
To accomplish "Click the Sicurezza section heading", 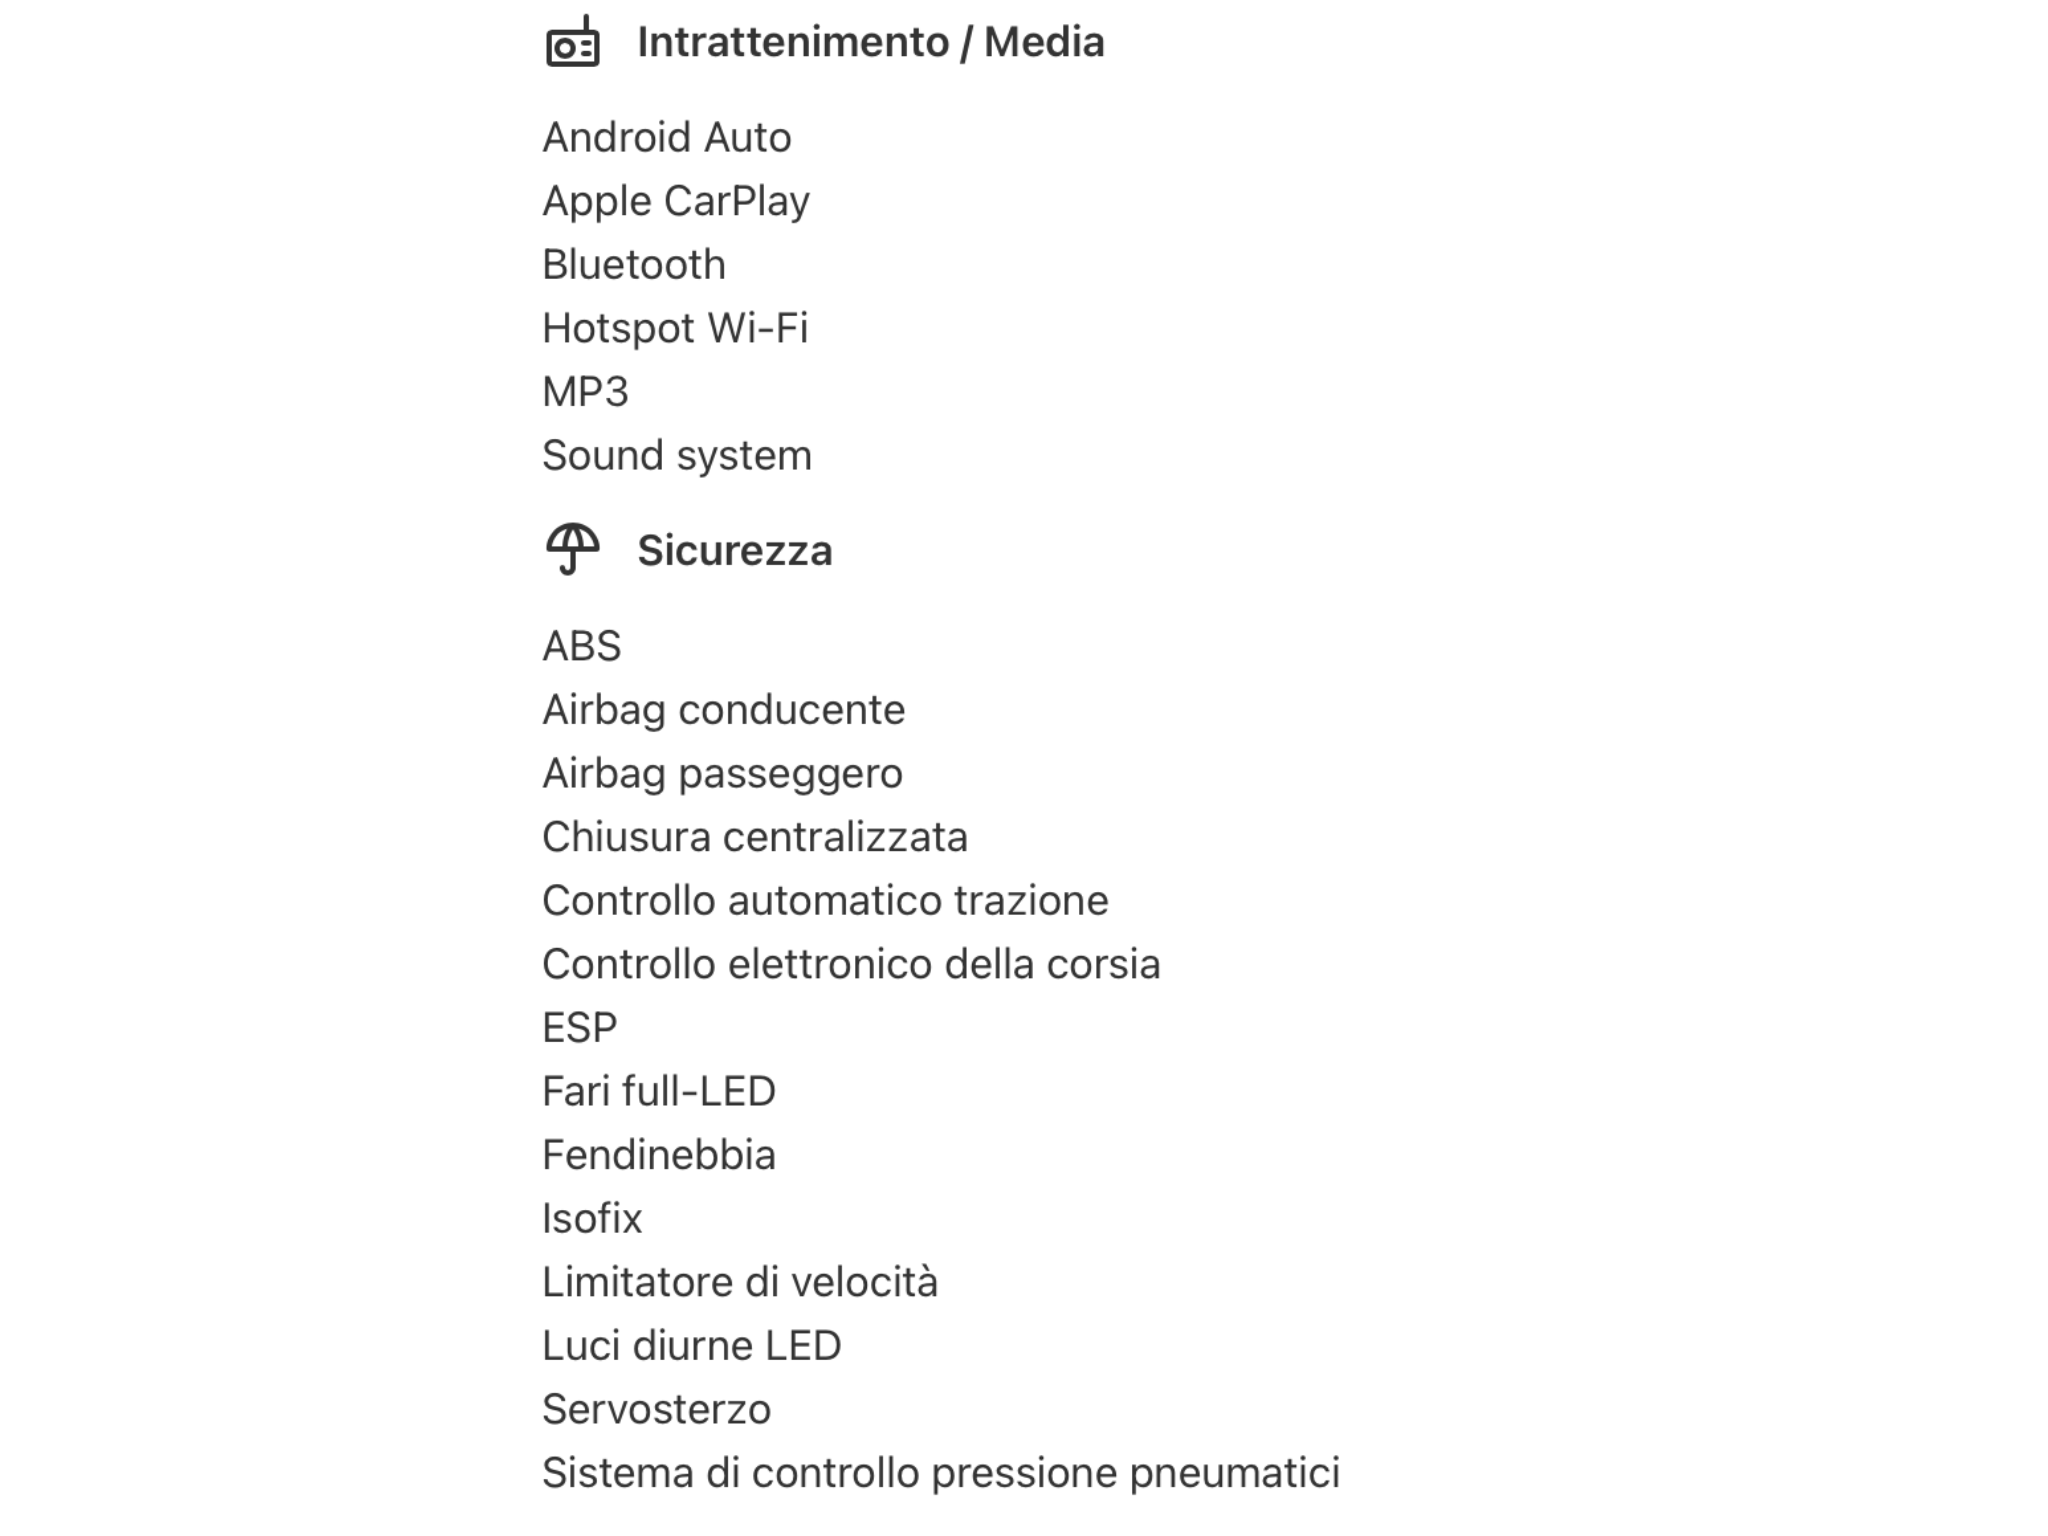I will (734, 551).
